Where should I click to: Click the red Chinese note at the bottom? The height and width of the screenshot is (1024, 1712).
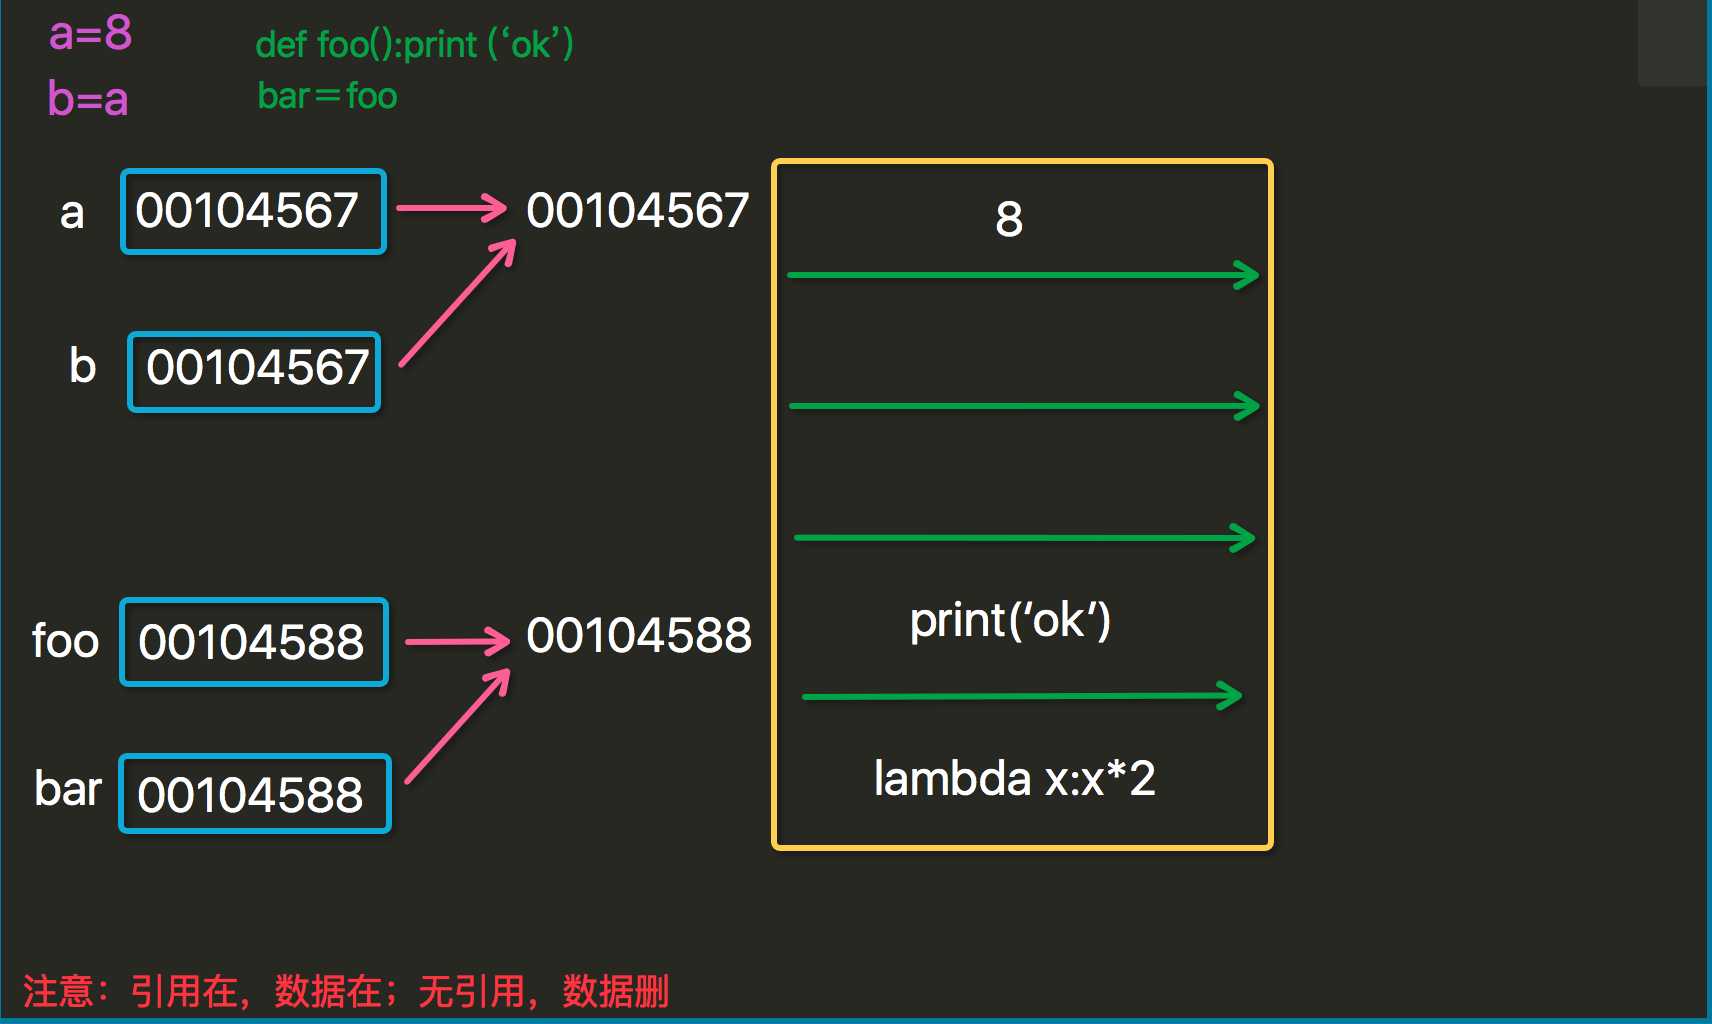pyautogui.click(x=346, y=991)
